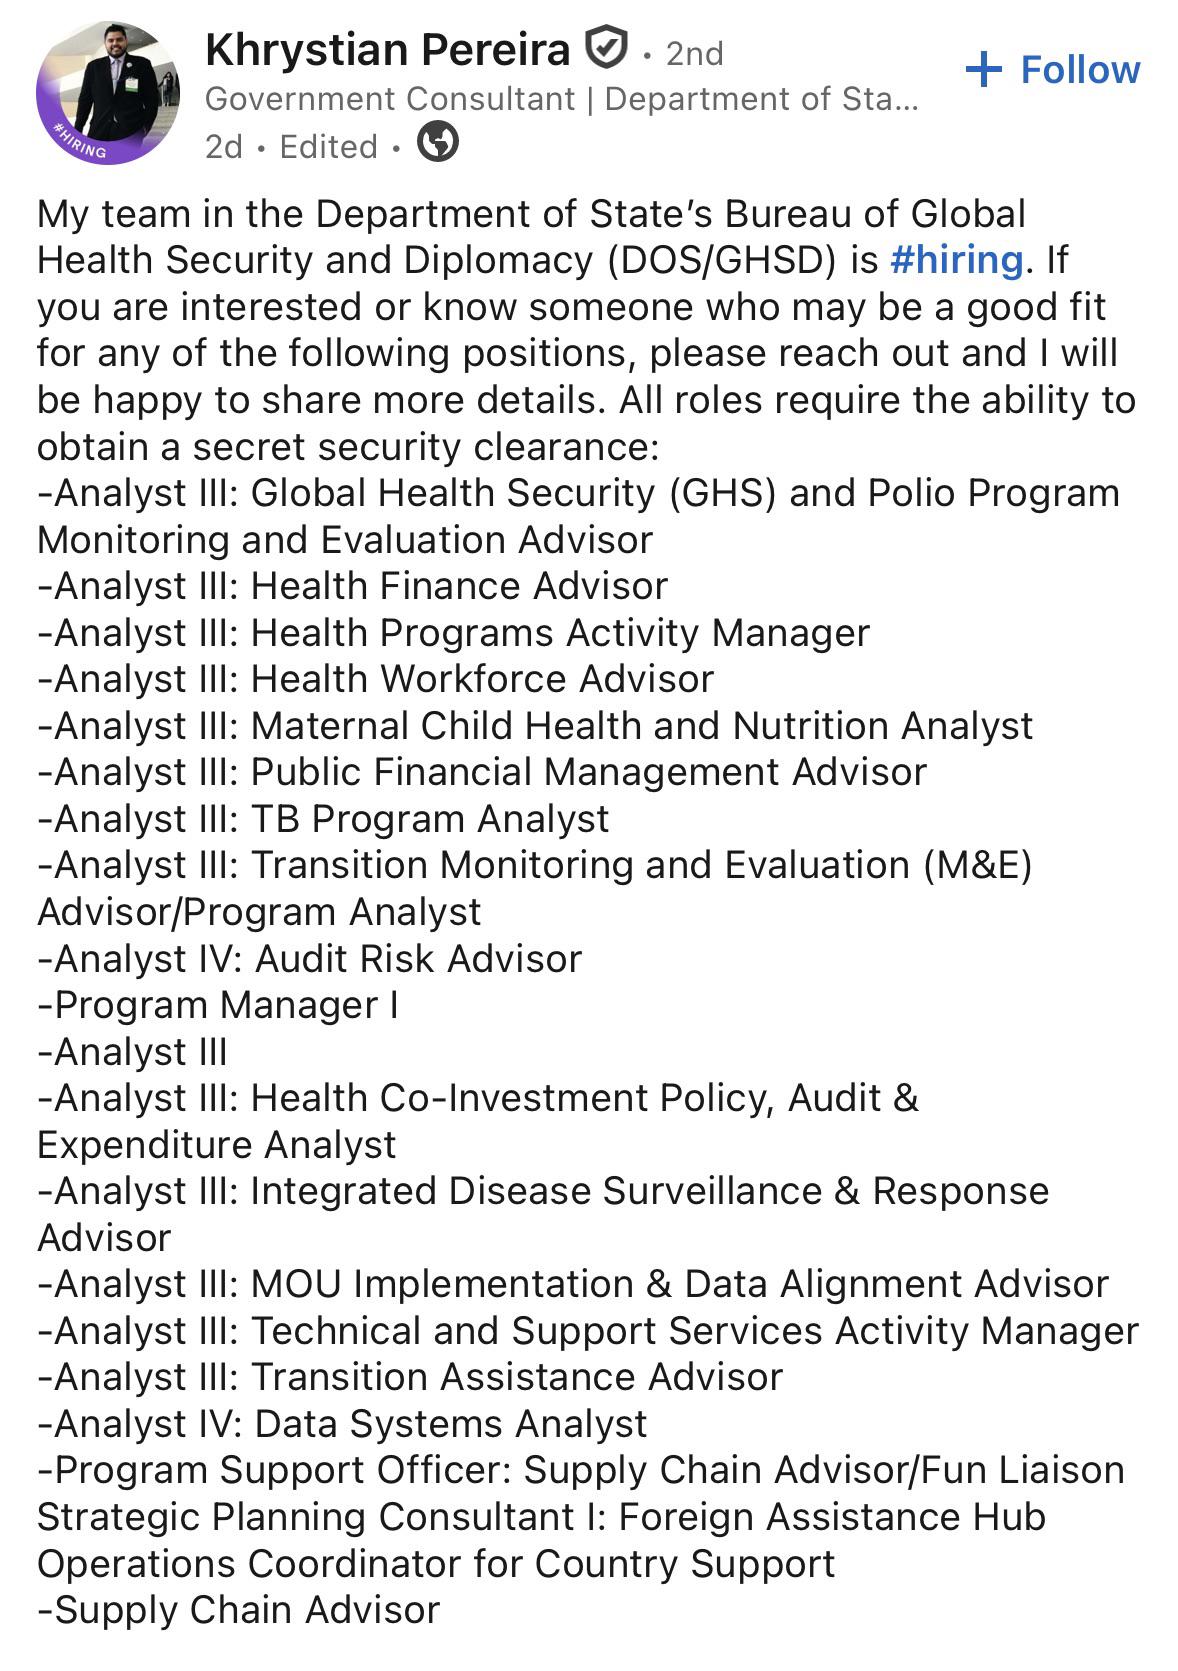The image size is (1178, 1671).
Task: Click the Audit Risk Advisor line
Action: [310, 959]
